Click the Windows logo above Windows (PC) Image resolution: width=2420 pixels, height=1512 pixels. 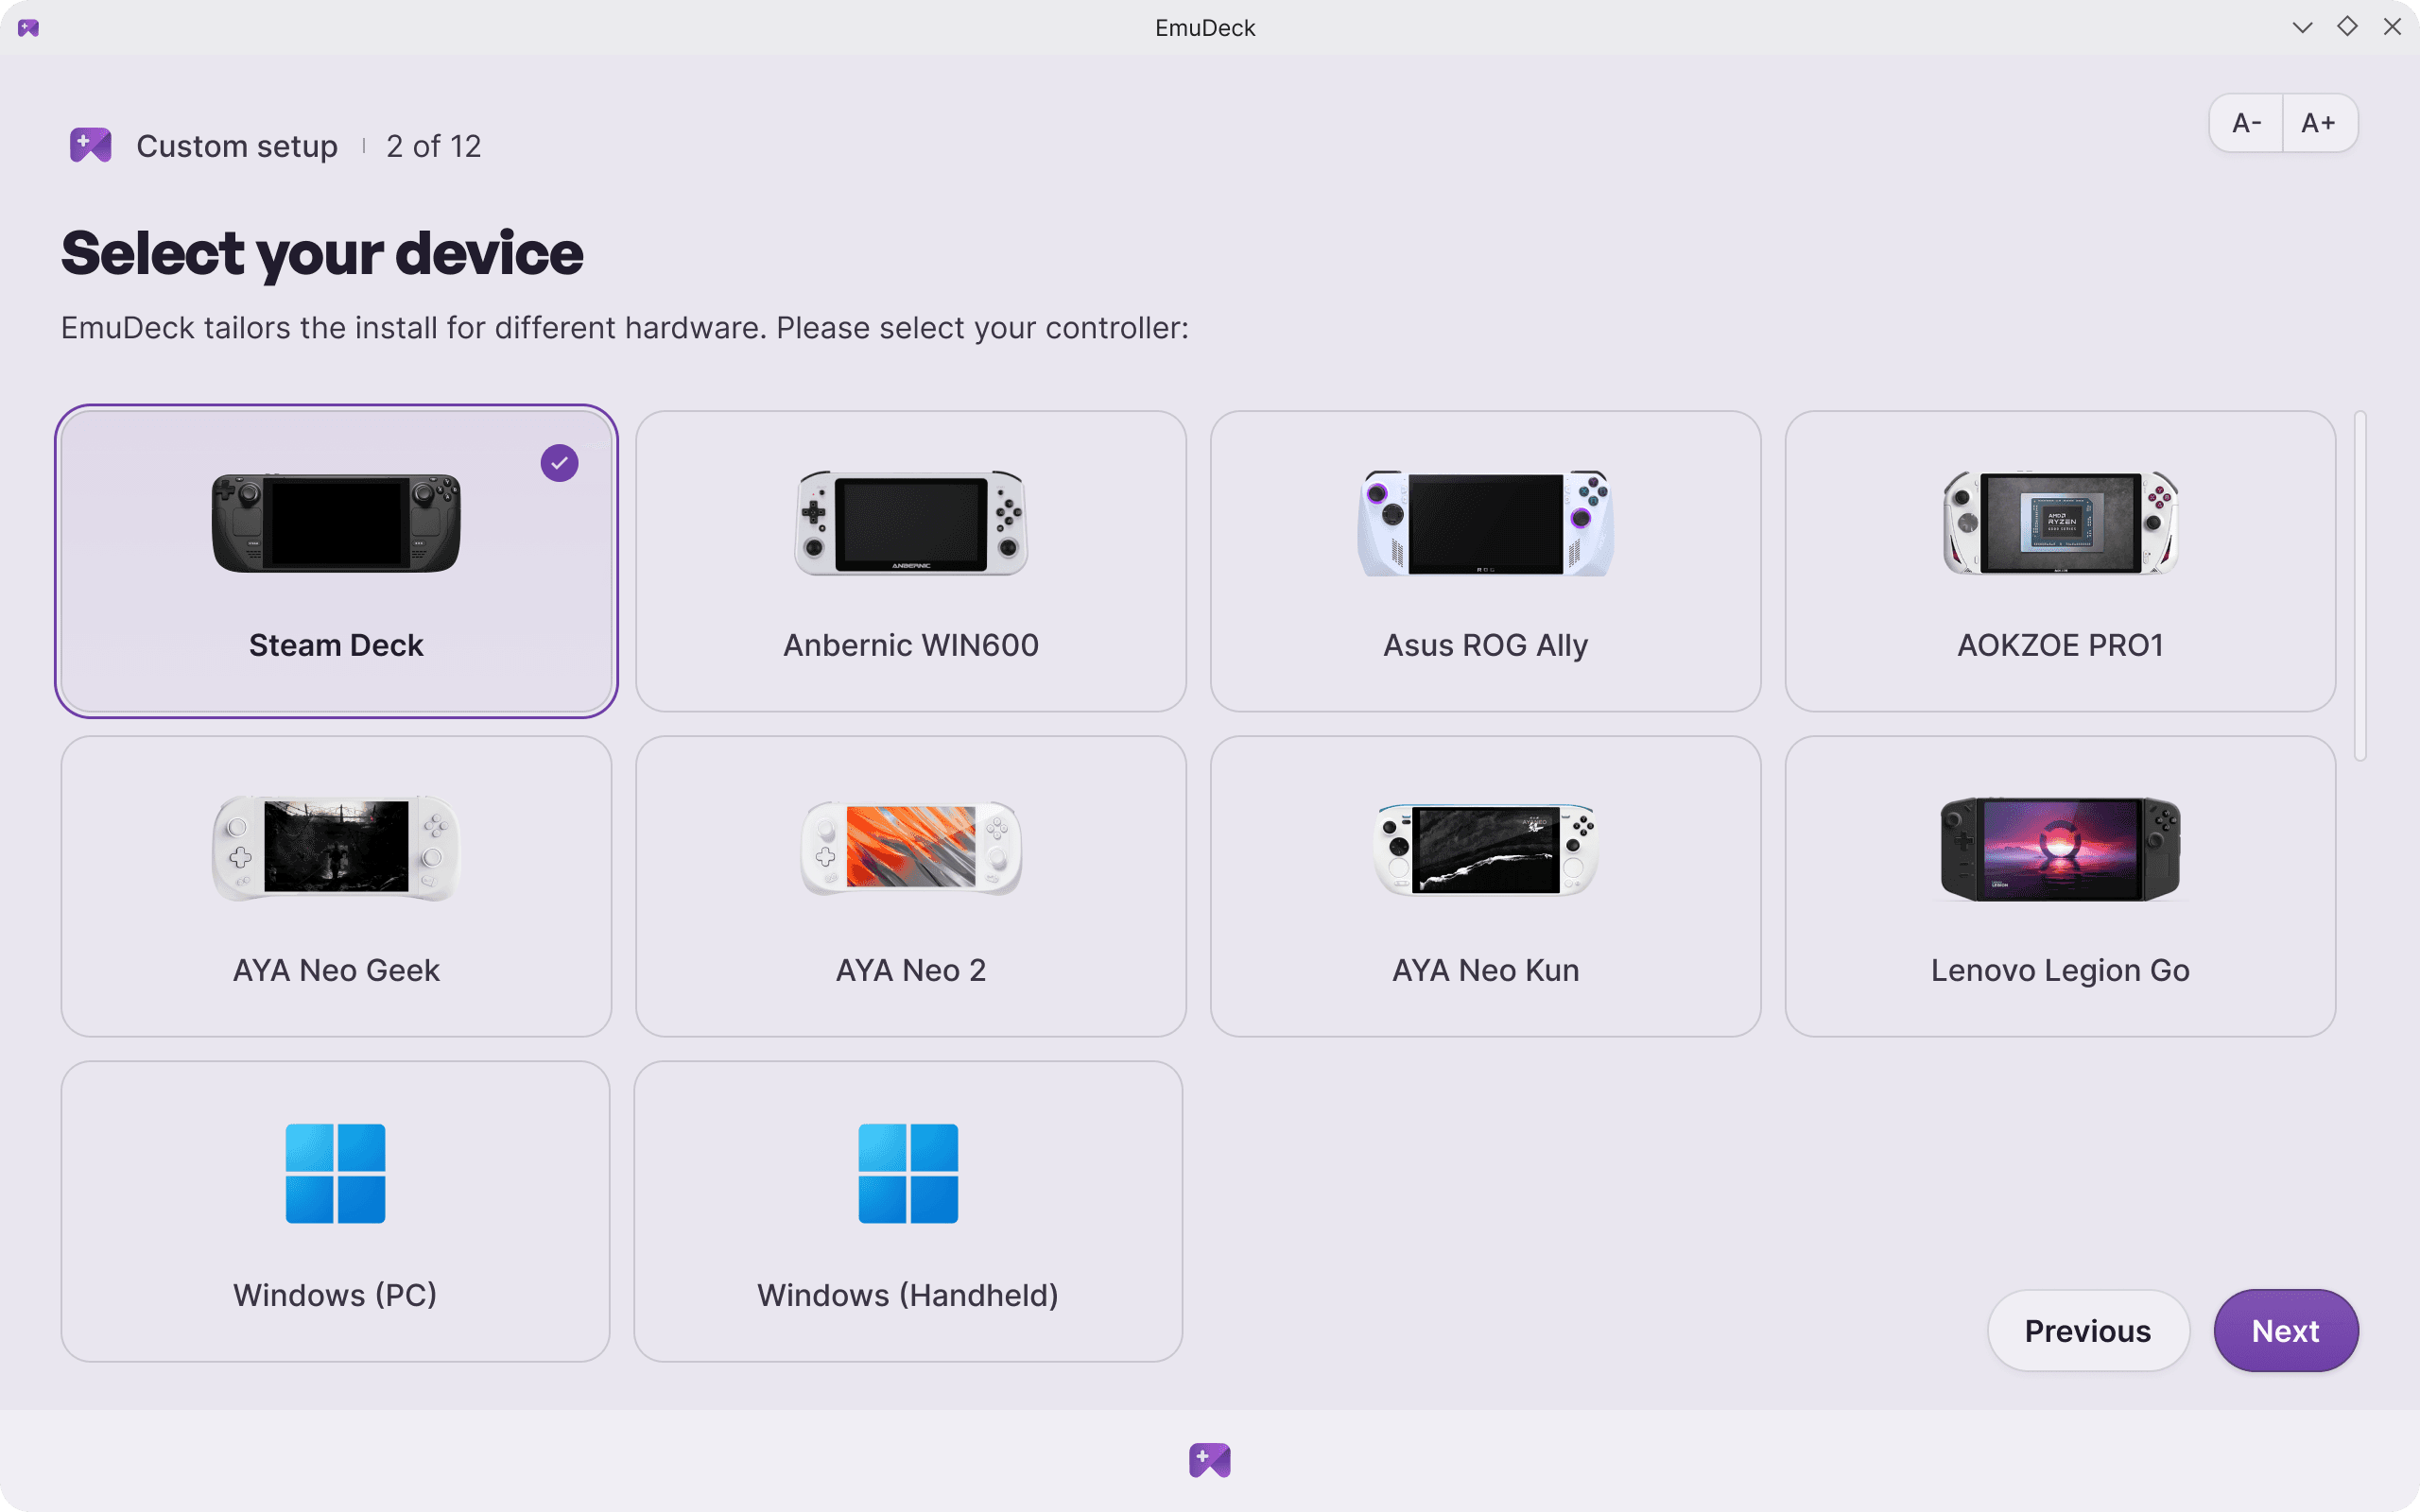(335, 1173)
